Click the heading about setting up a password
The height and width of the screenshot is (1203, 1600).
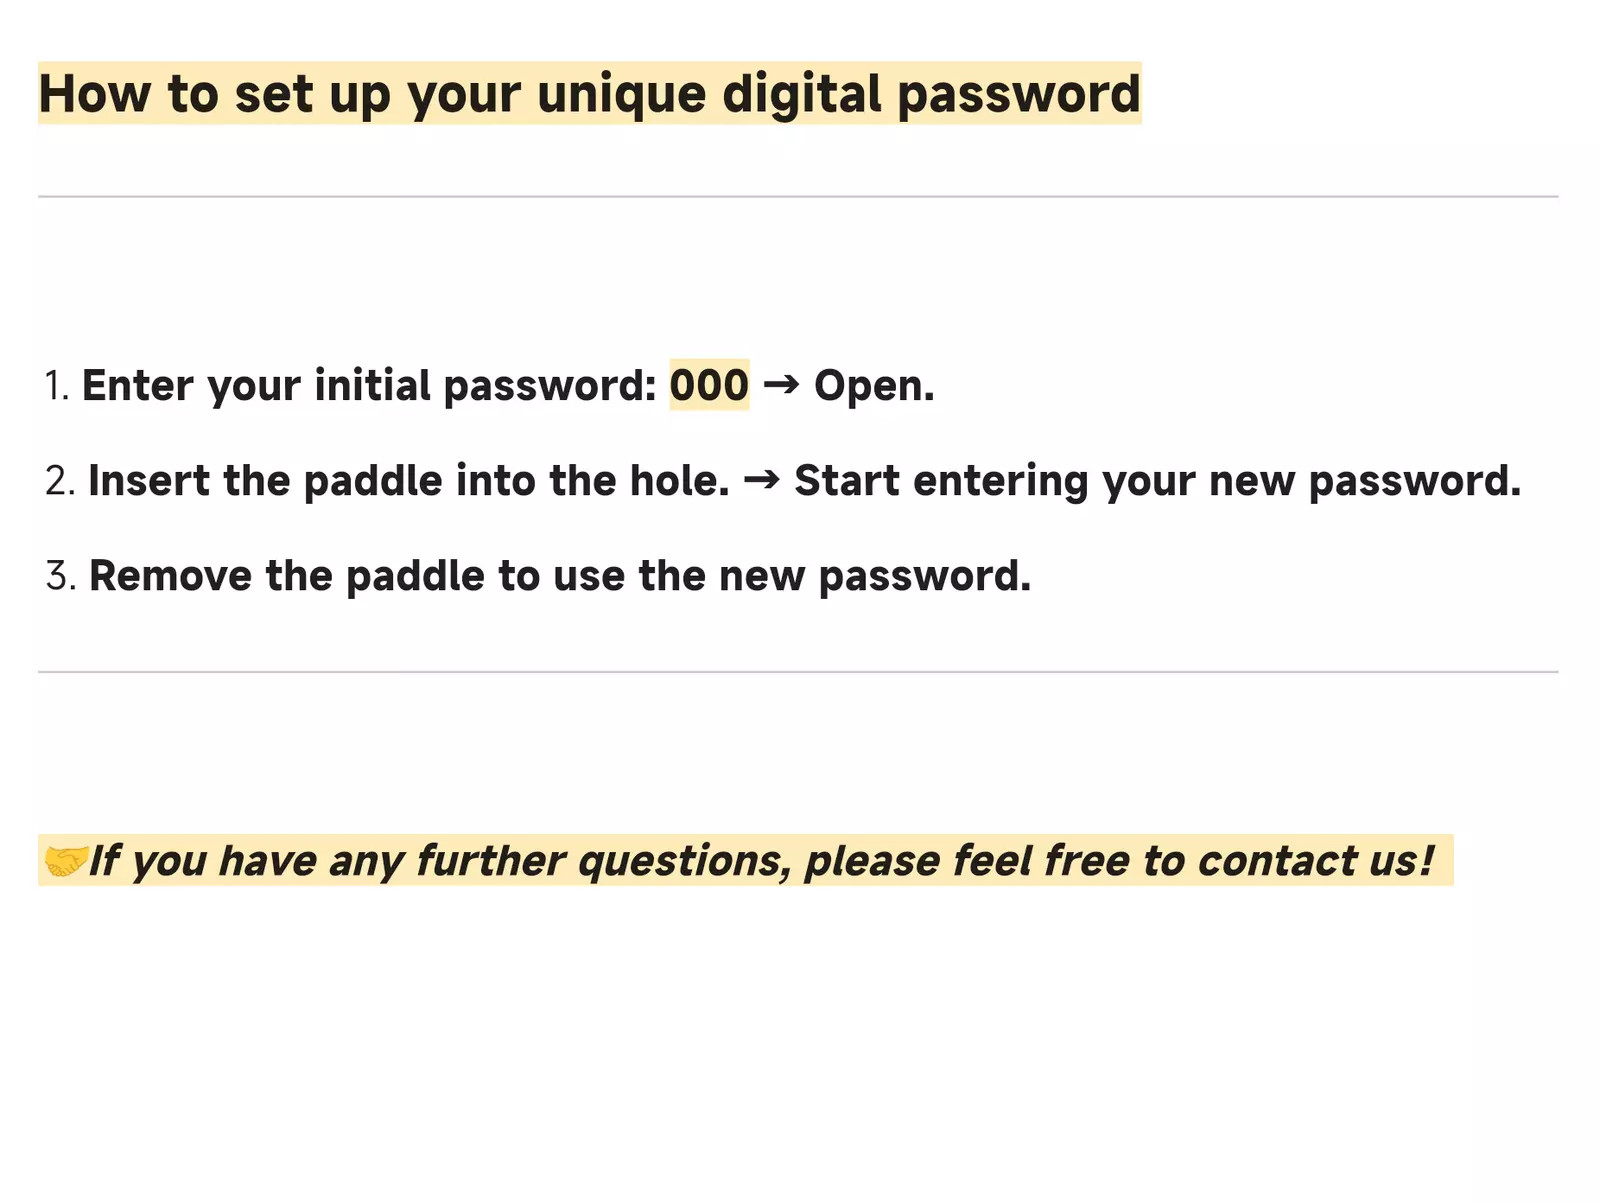point(589,94)
